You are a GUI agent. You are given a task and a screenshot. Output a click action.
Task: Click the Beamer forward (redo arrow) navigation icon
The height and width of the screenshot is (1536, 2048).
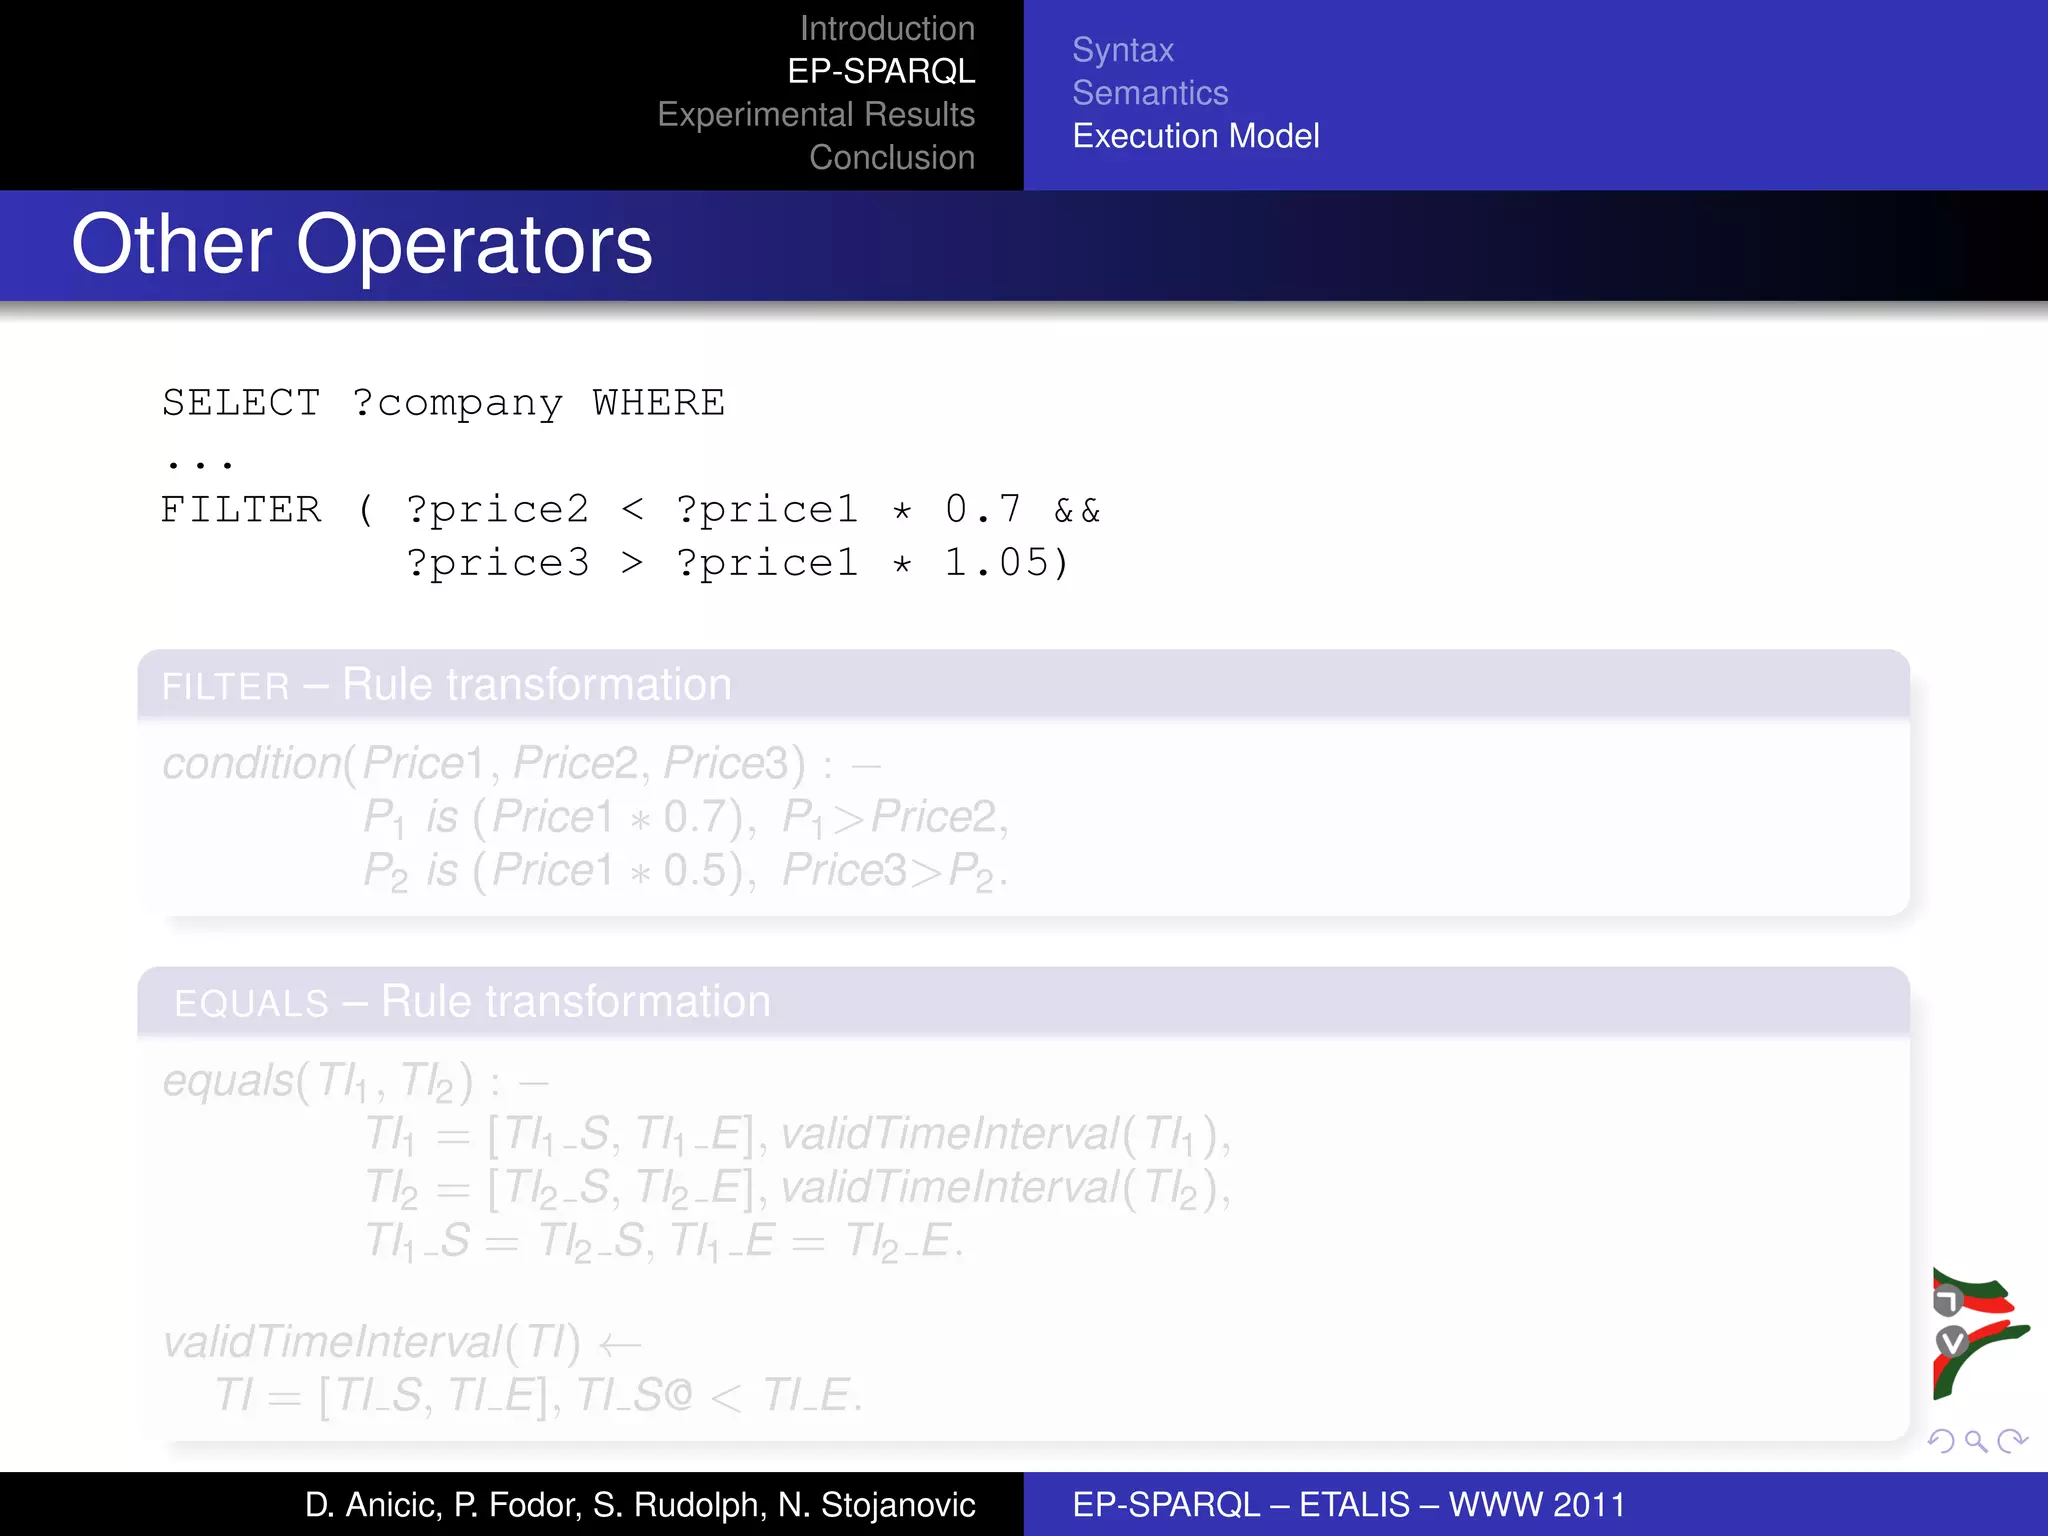coord(2012,1441)
